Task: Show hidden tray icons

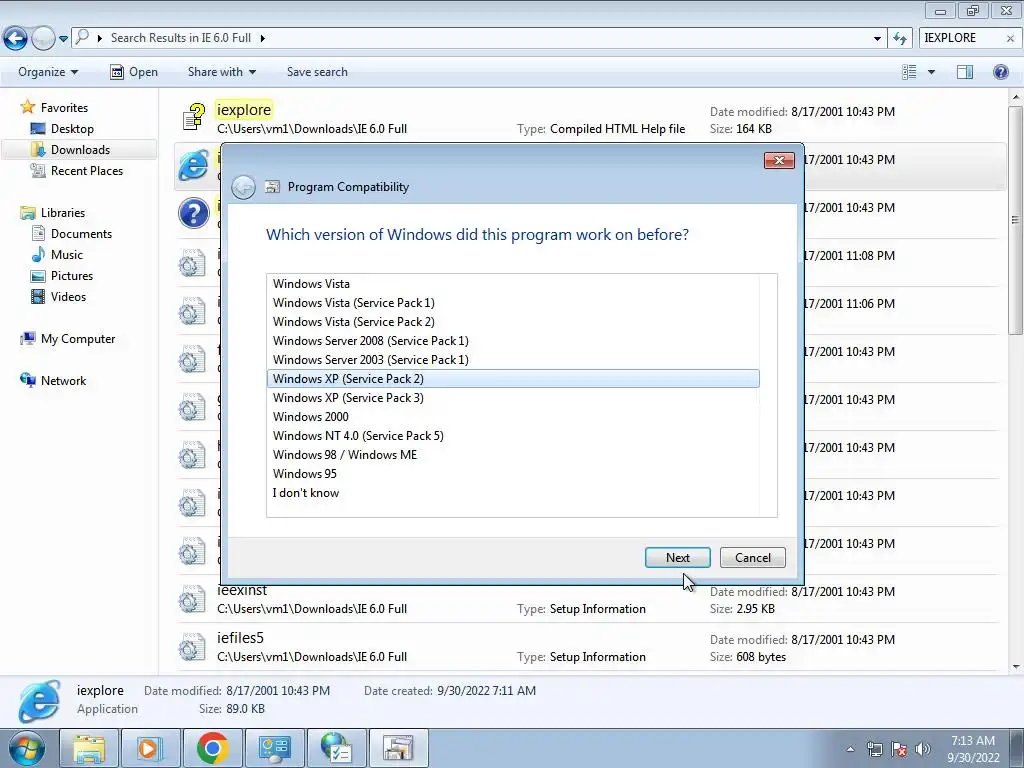Action: coord(850,749)
